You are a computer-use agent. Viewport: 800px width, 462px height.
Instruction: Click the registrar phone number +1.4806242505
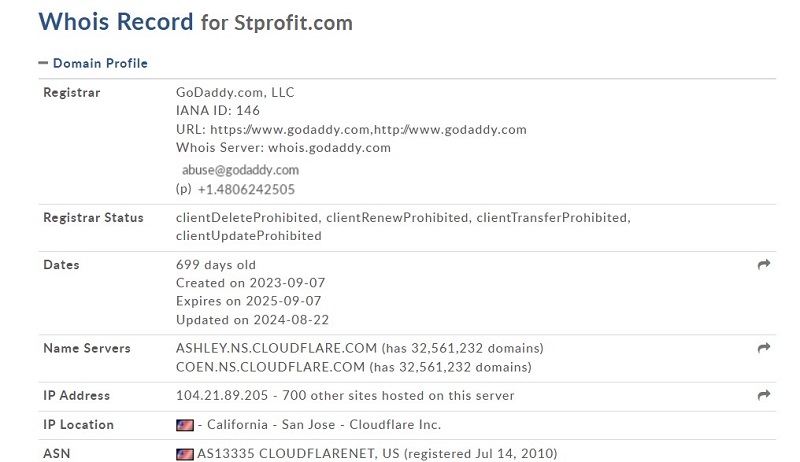click(246, 190)
